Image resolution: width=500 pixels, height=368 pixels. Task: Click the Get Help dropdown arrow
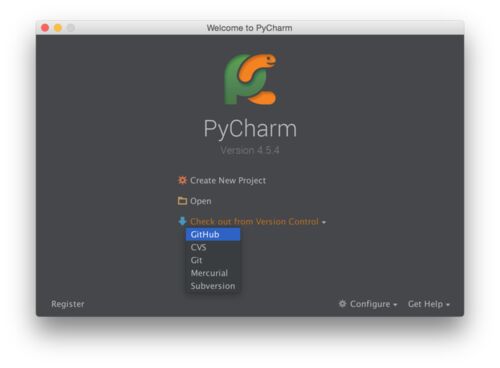pos(448,305)
